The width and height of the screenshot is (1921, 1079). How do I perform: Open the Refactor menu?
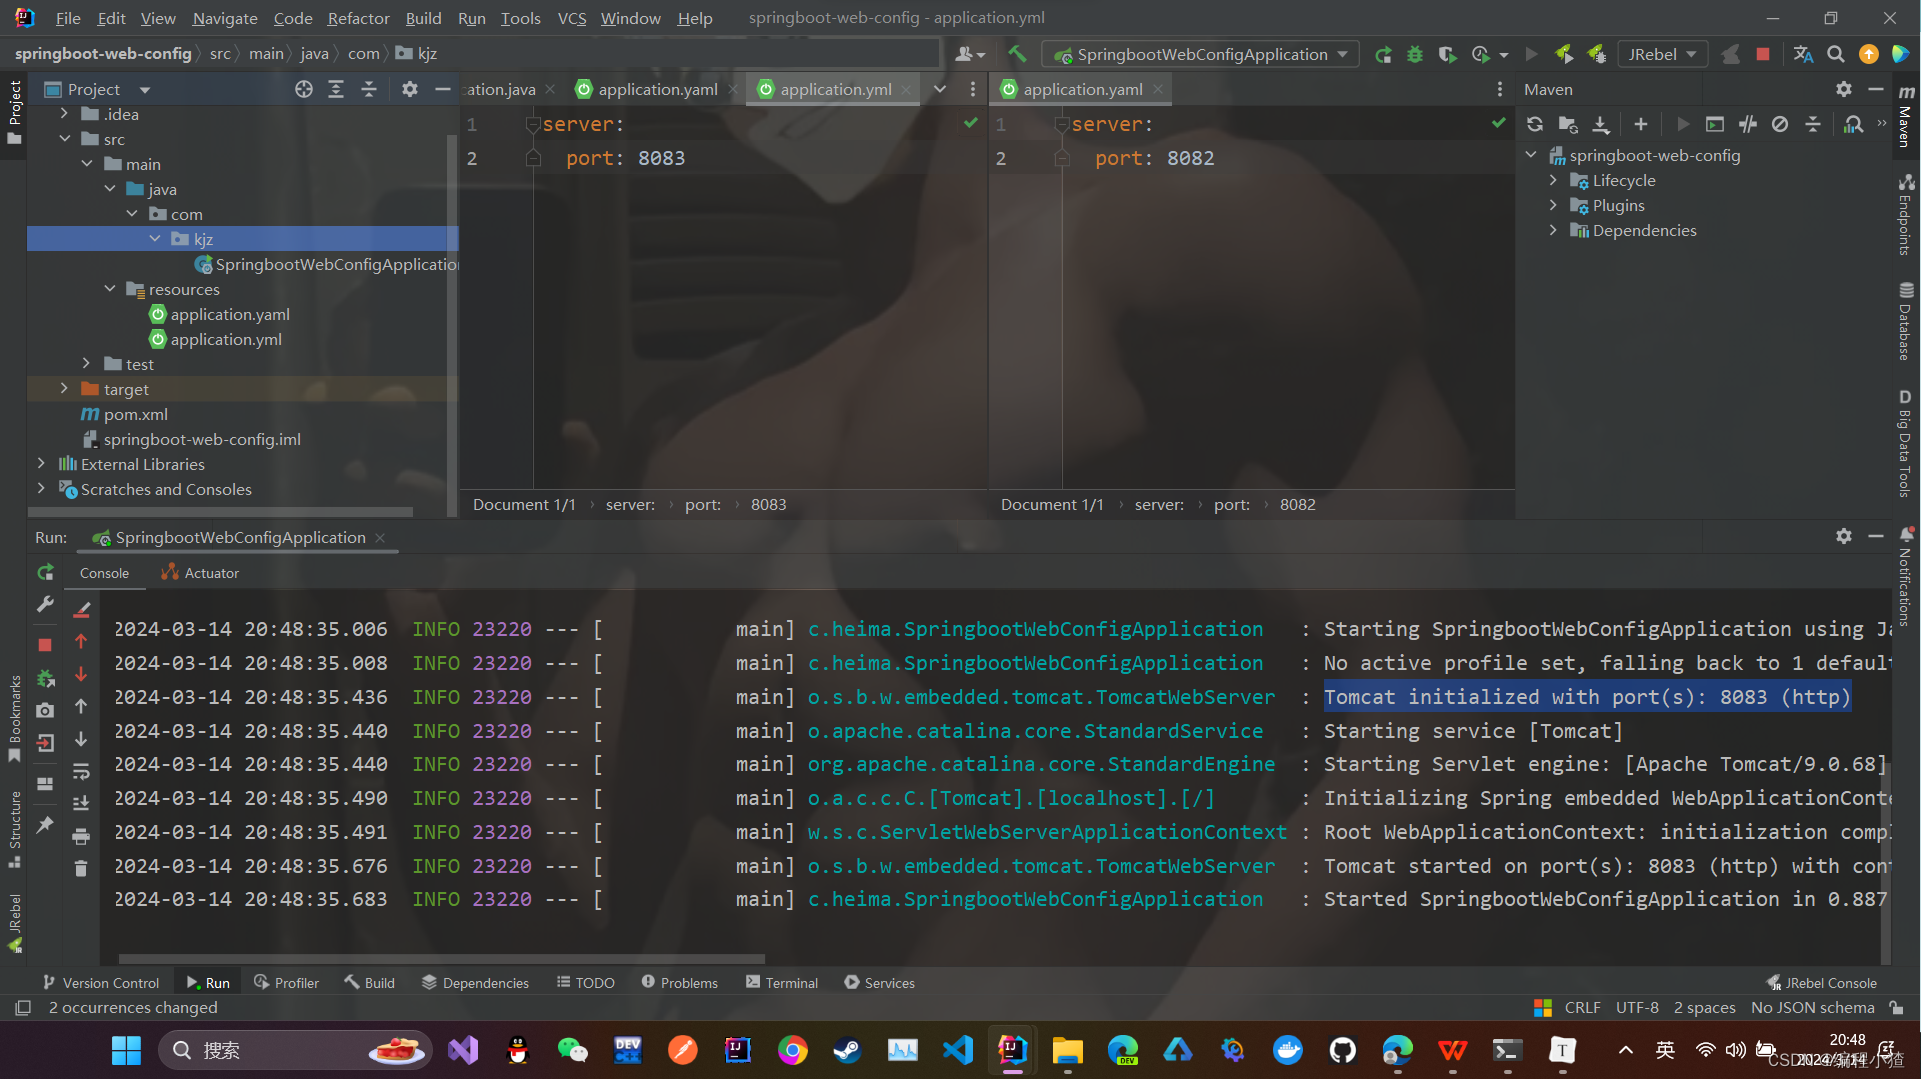[358, 18]
